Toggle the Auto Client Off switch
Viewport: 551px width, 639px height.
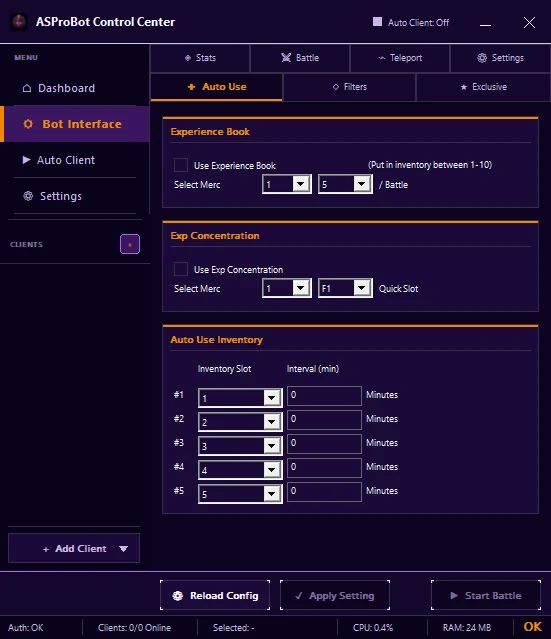point(377,22)
